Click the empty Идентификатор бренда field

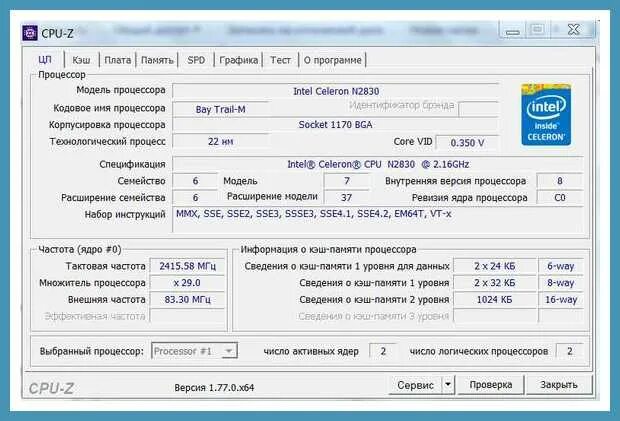[478, 108]
